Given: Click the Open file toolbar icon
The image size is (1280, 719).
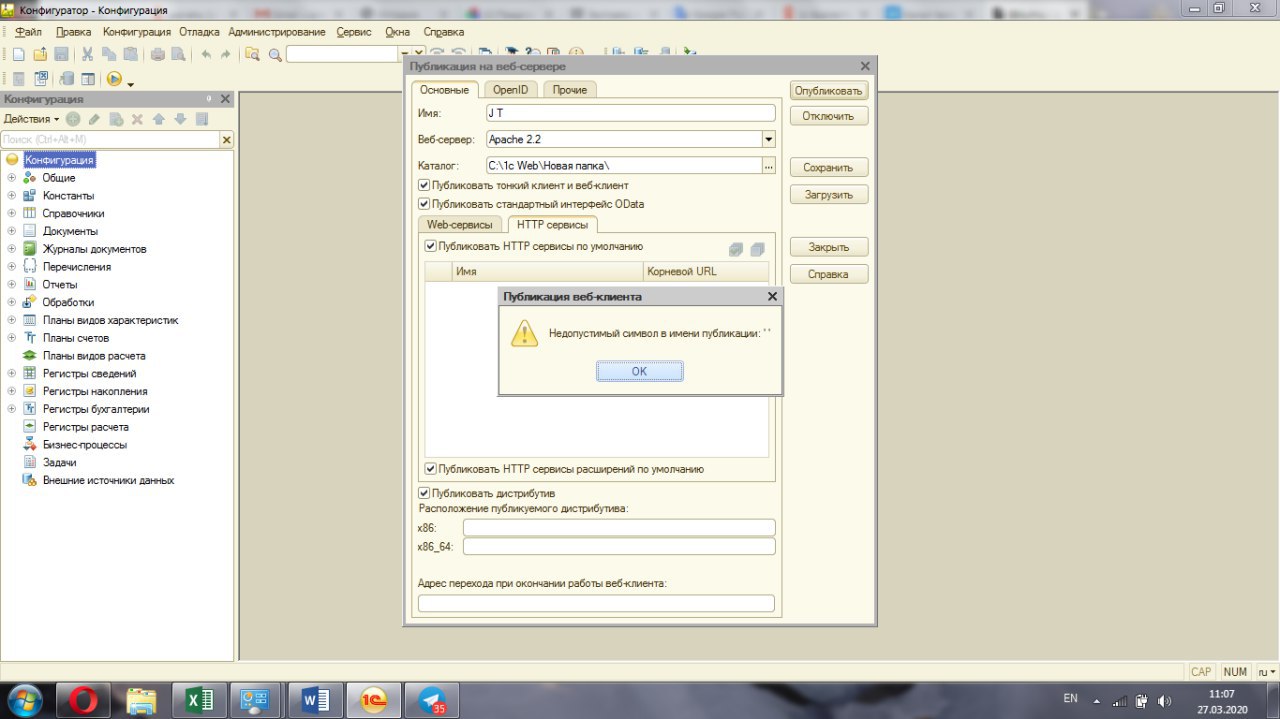Looking at the screenshot, I should [40, 54].
